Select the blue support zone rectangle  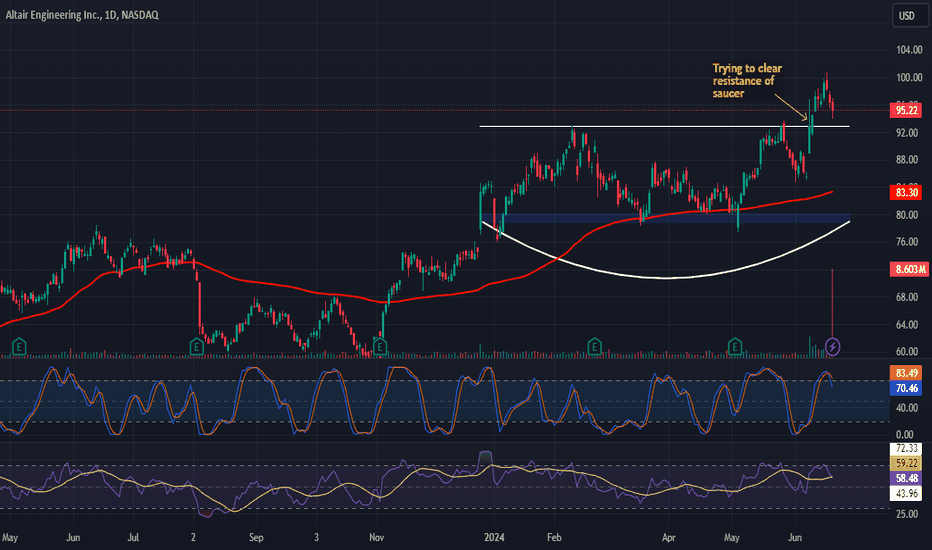click(666, 218)
